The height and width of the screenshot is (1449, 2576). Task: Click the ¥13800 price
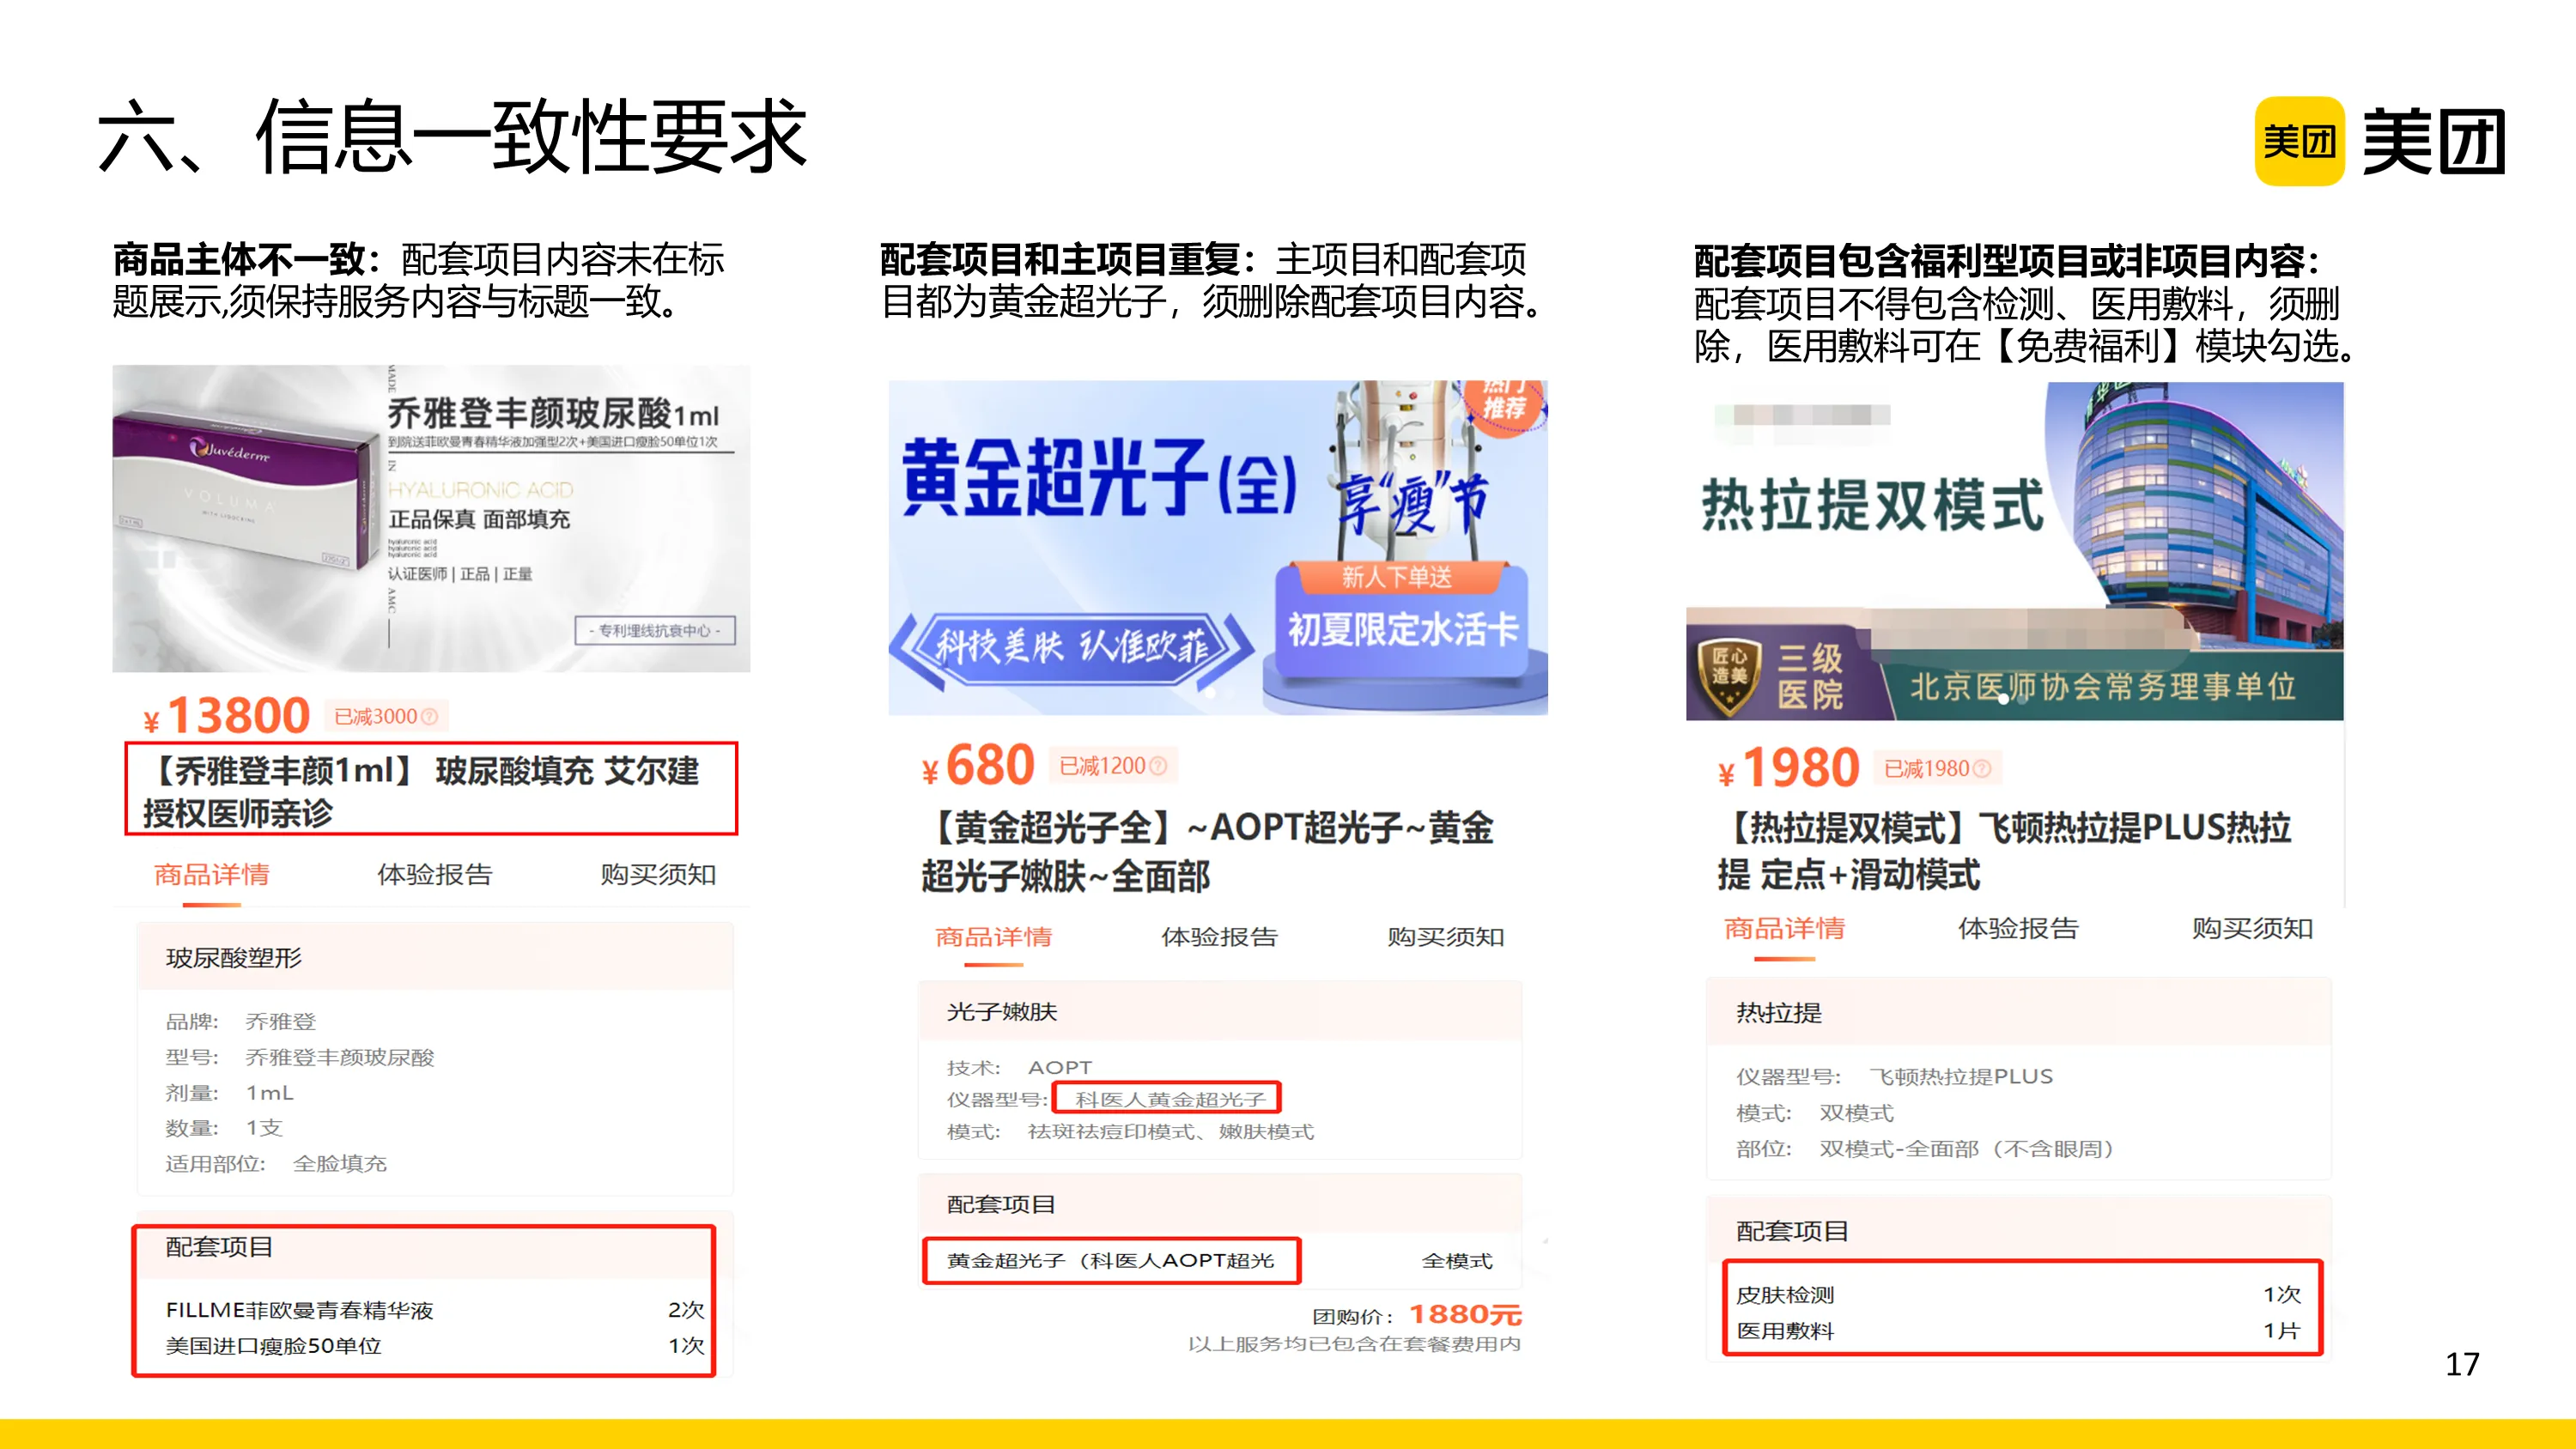click(x=227, y=716)
